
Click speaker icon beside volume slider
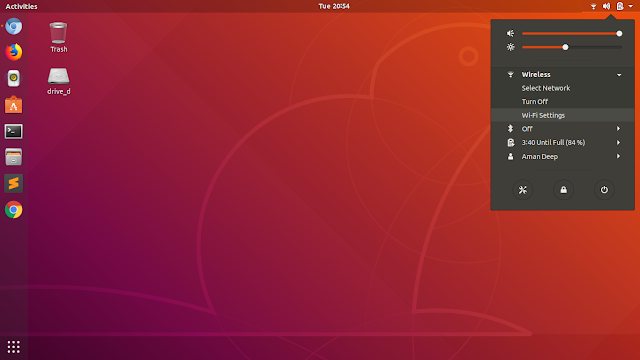tap(511, 33)
